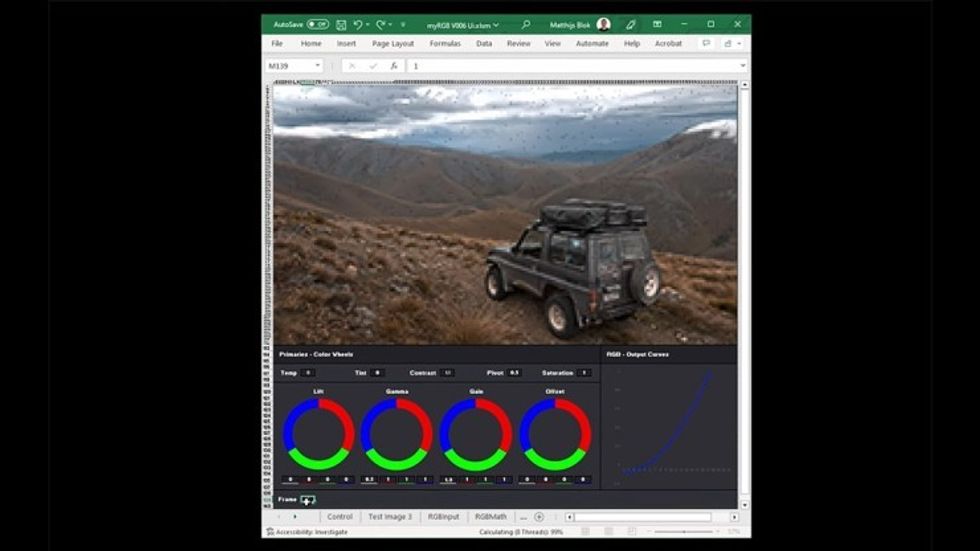Image resolution: width=980 pixels, height=551 pixels.
Task: Click the Name Box showing M139
Action: click(289, 66)
